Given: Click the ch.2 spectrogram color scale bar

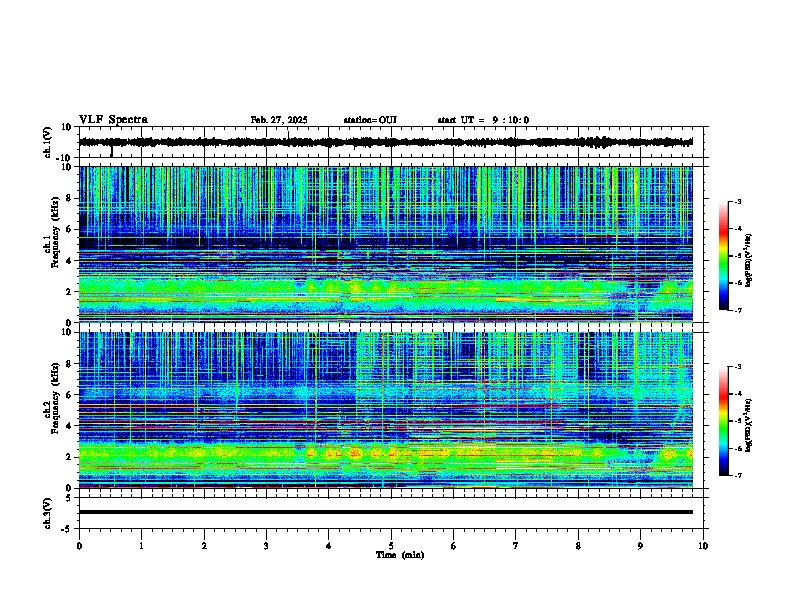Looking at the screenshot, I should (x=724, y=421).
